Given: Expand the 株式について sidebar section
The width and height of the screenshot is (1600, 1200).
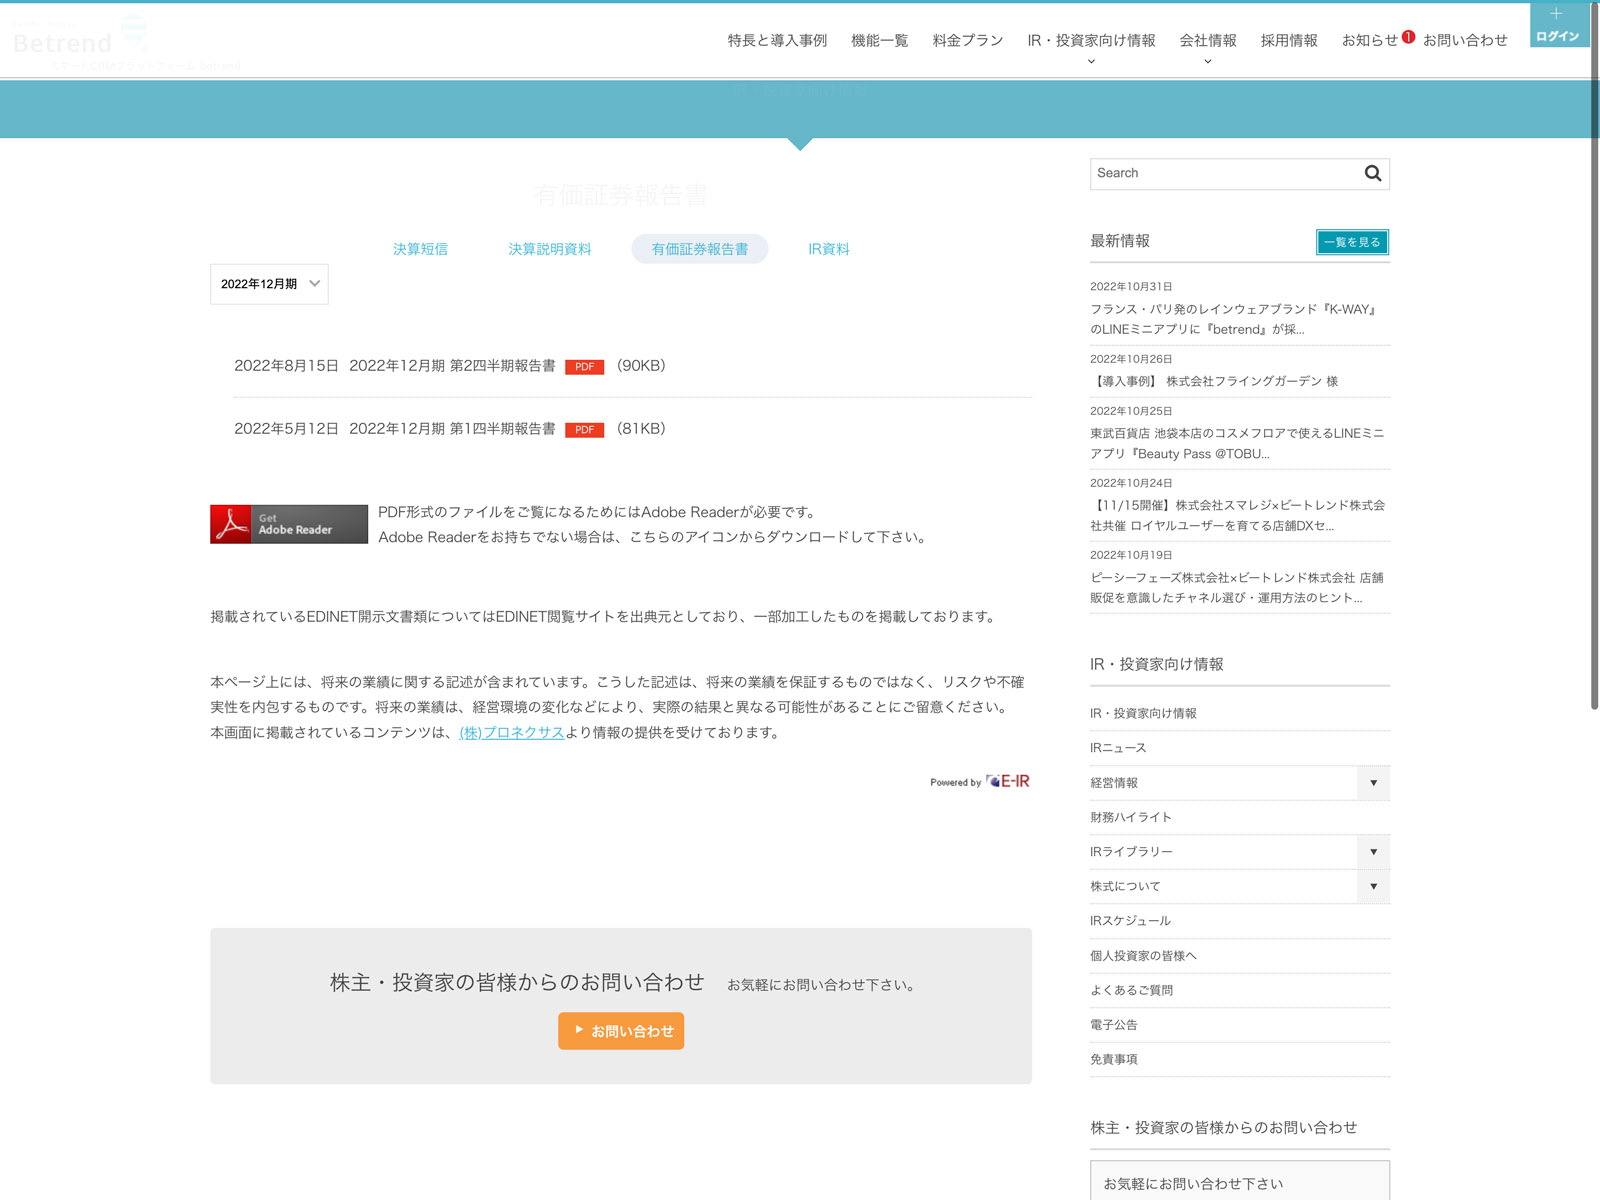Looking at the screenshot, I should point(1373,887).
